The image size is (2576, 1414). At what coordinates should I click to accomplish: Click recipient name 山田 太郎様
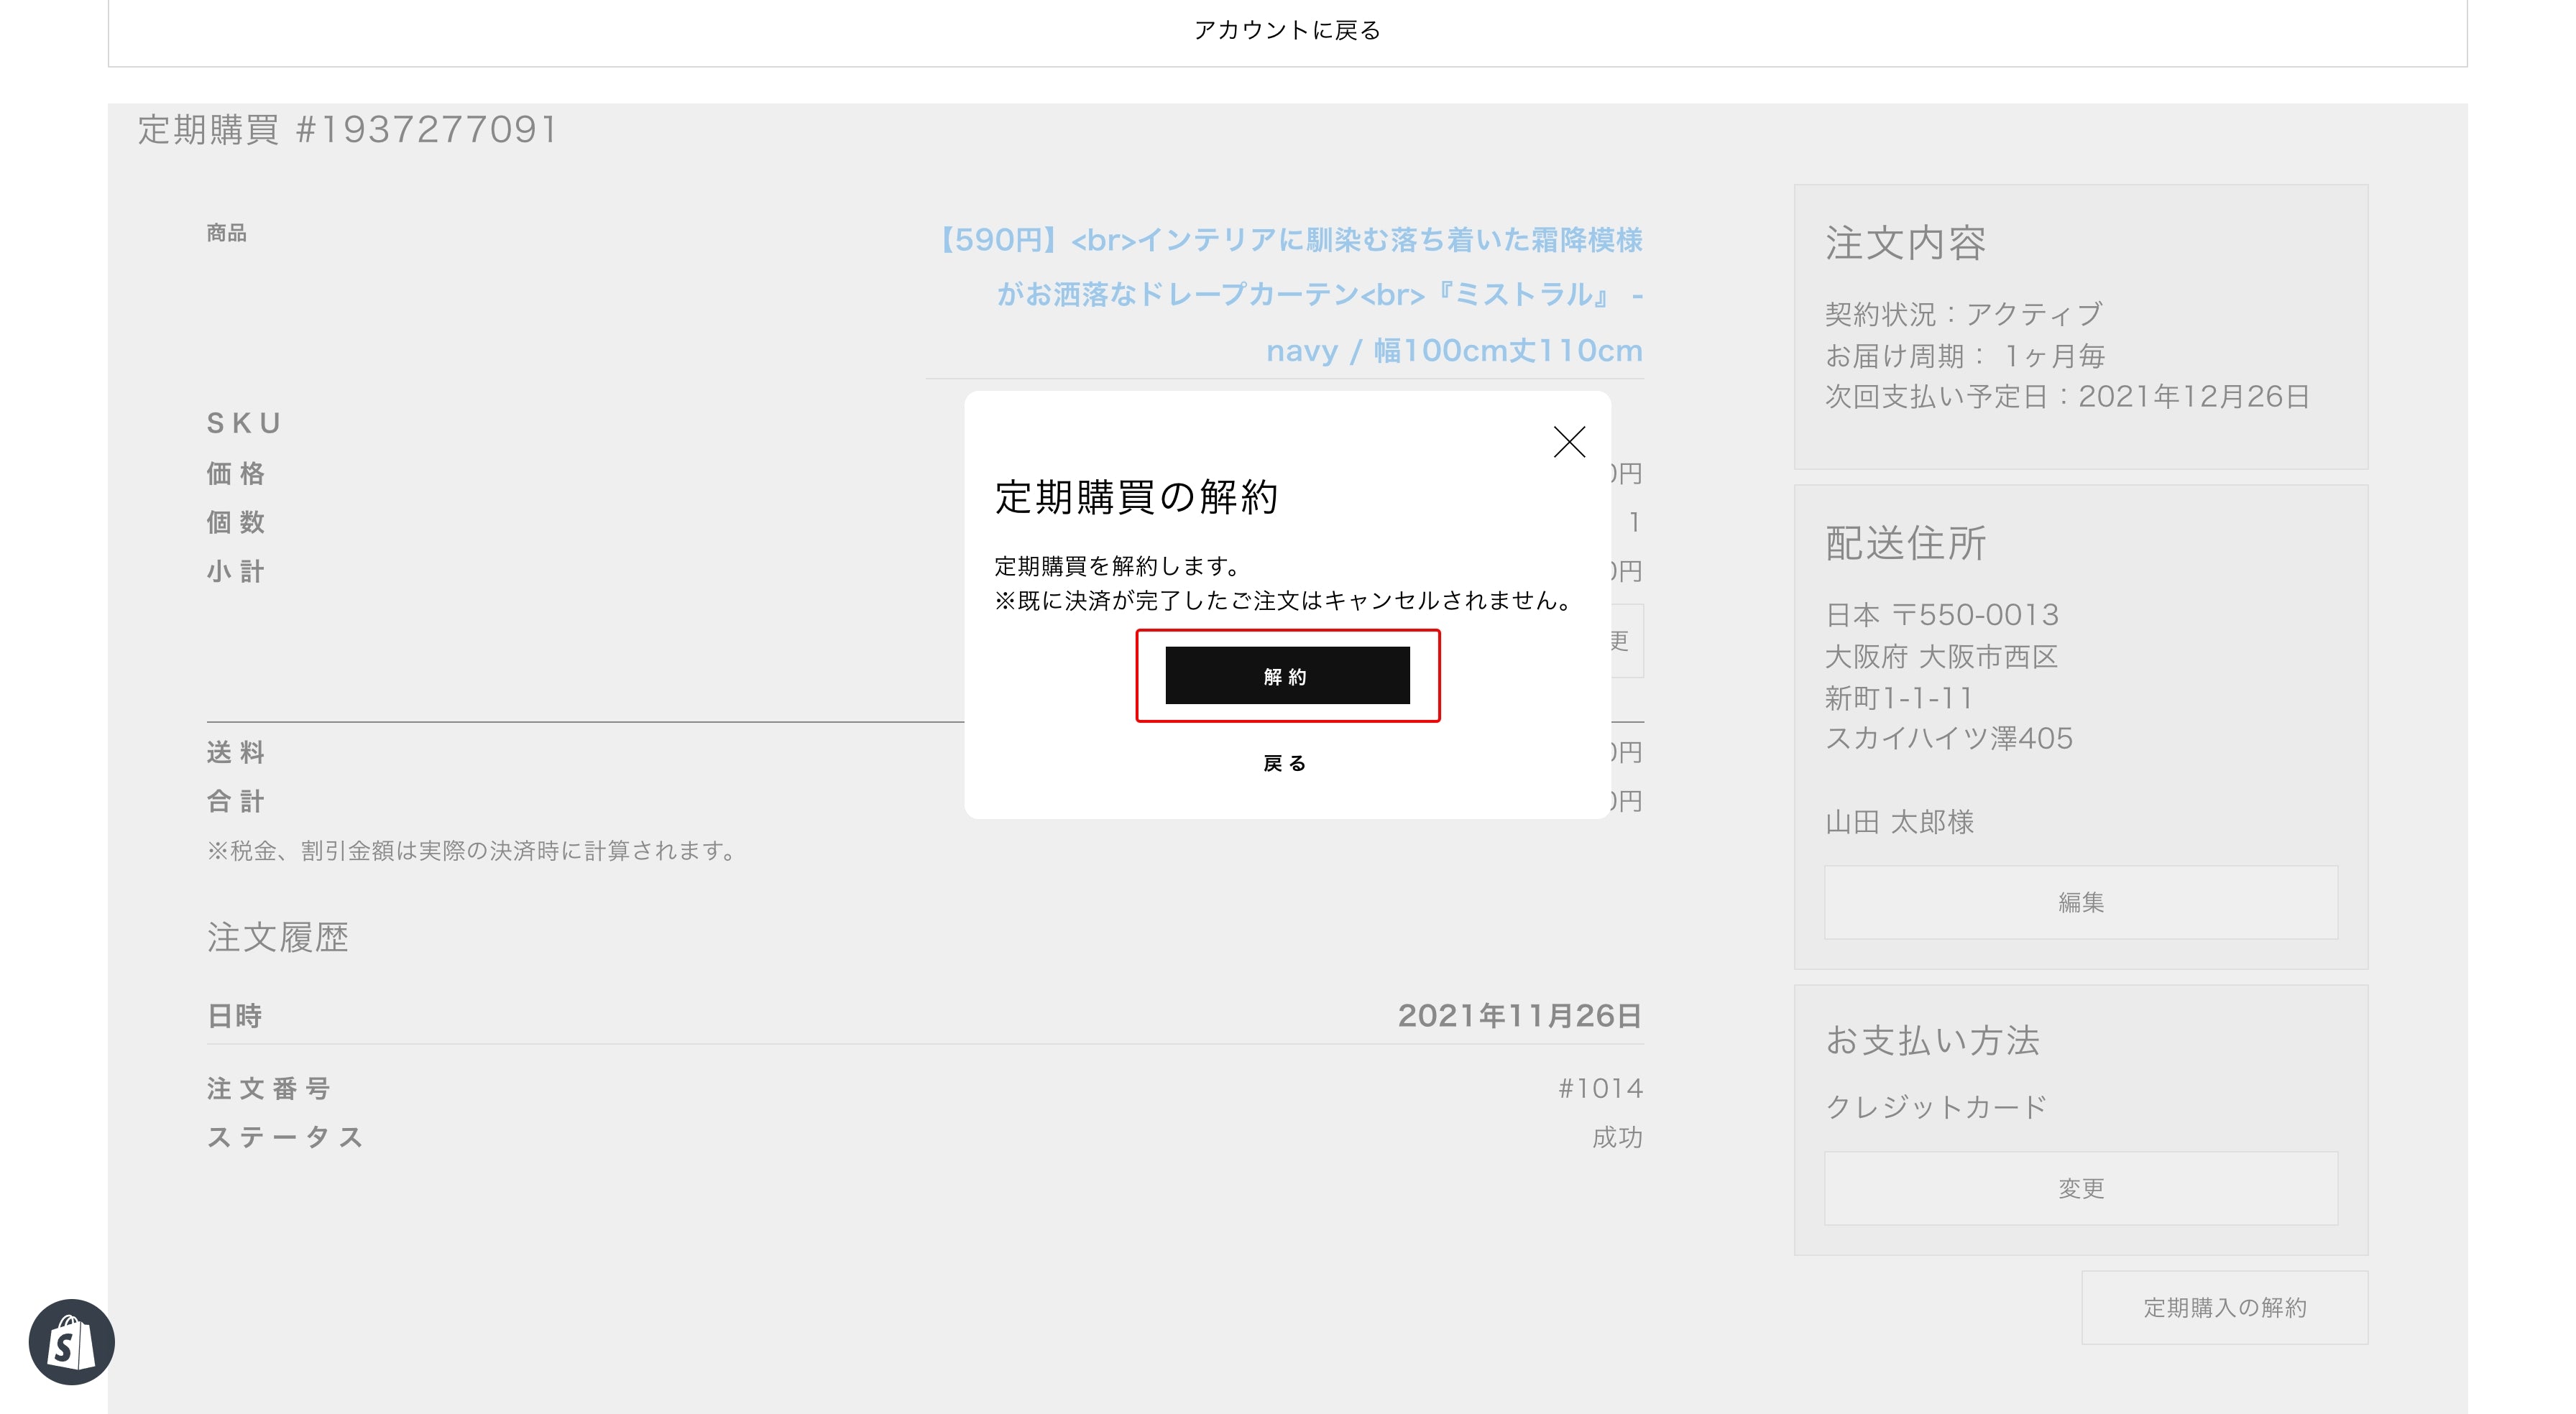[x=1899, y=822]
